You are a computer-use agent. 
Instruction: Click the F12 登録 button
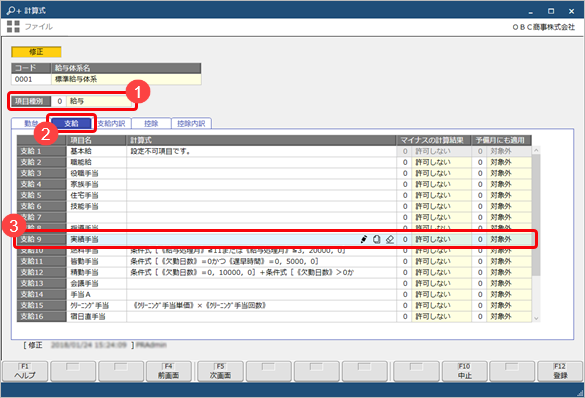coord(560,371)
